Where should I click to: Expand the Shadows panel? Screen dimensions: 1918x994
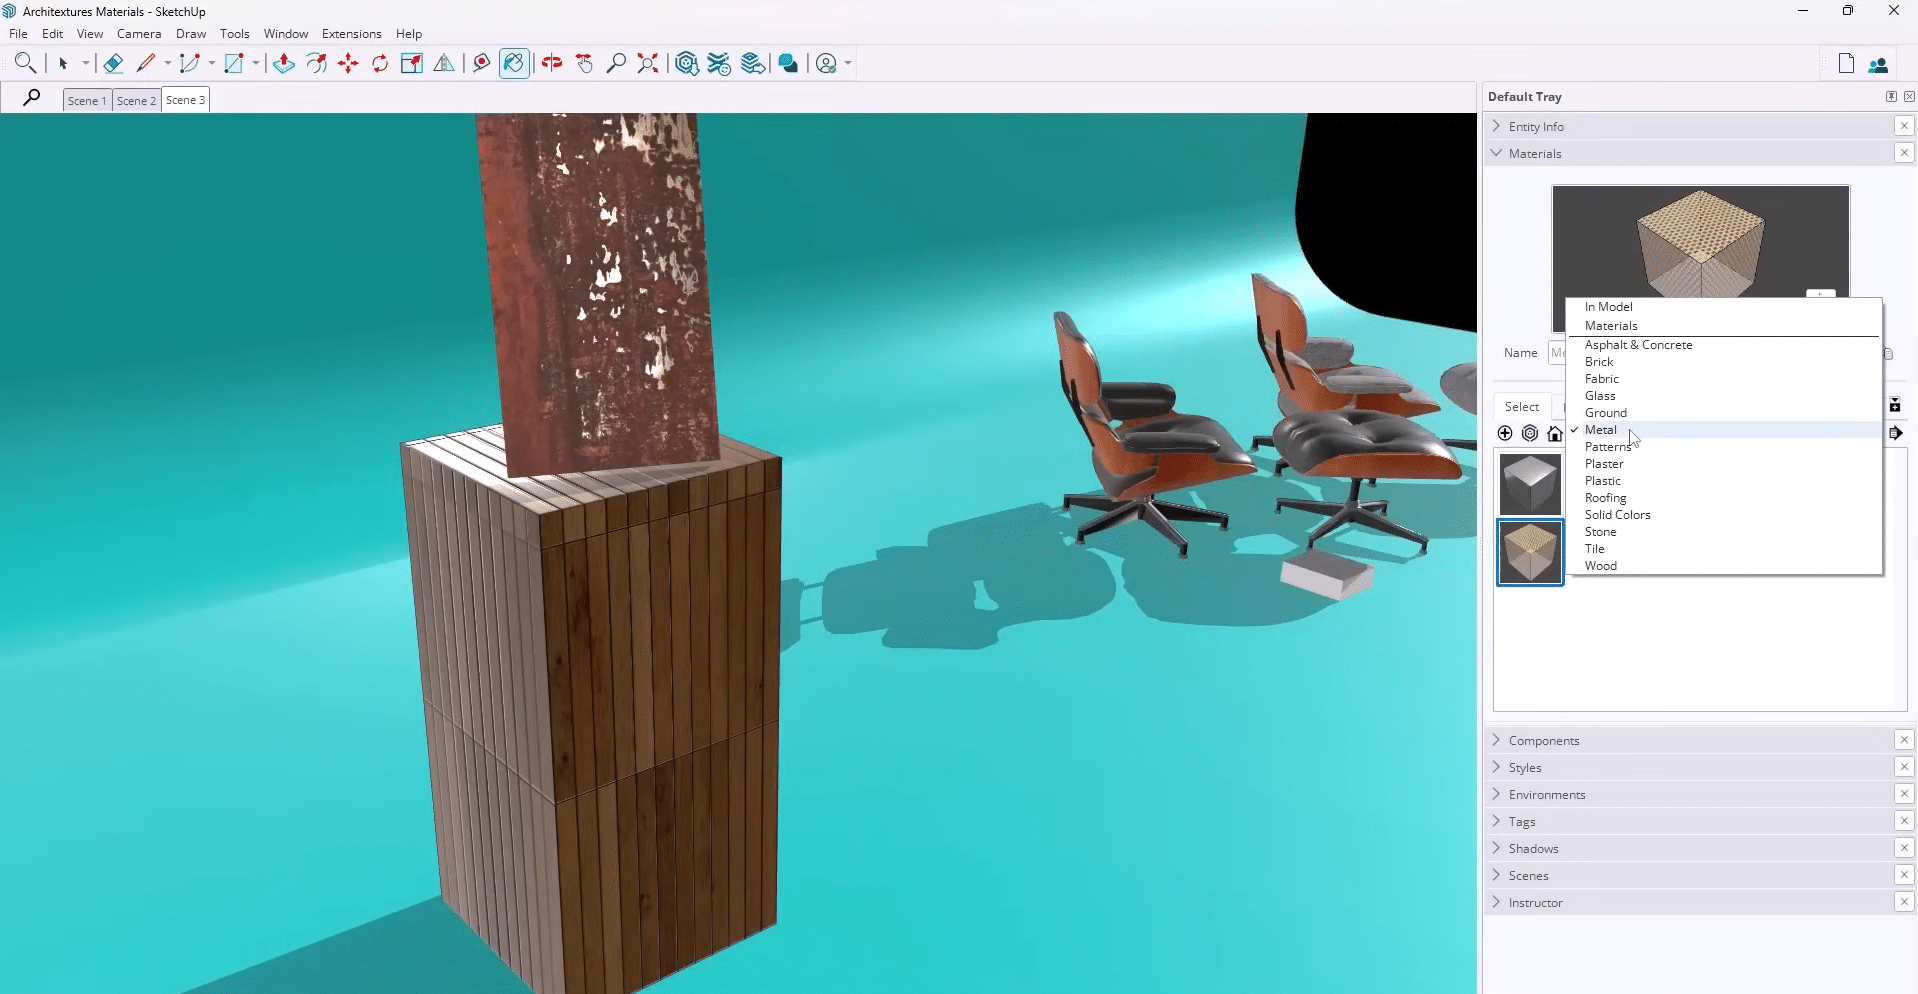pos(1496,848)
